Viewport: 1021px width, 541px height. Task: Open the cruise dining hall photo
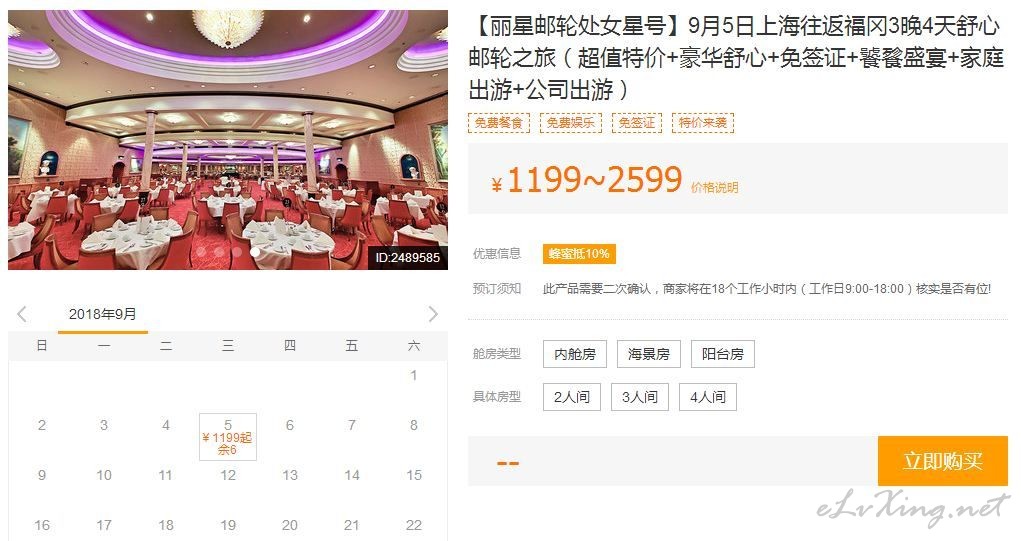228,139
